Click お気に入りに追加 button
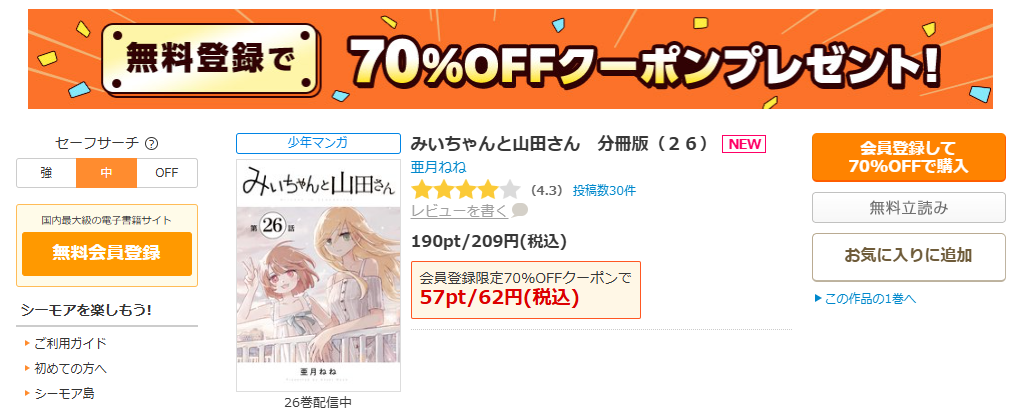Screen dimensions: 1014x410 [x=909, y=257]
